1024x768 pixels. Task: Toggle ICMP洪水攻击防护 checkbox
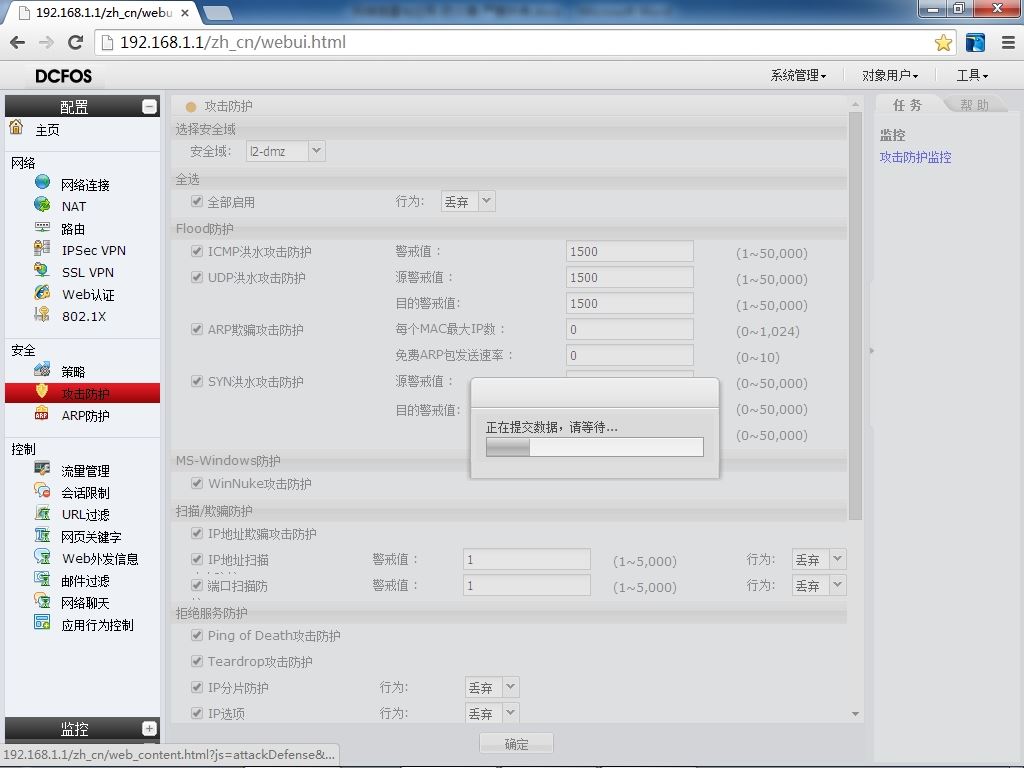[197, 251]
